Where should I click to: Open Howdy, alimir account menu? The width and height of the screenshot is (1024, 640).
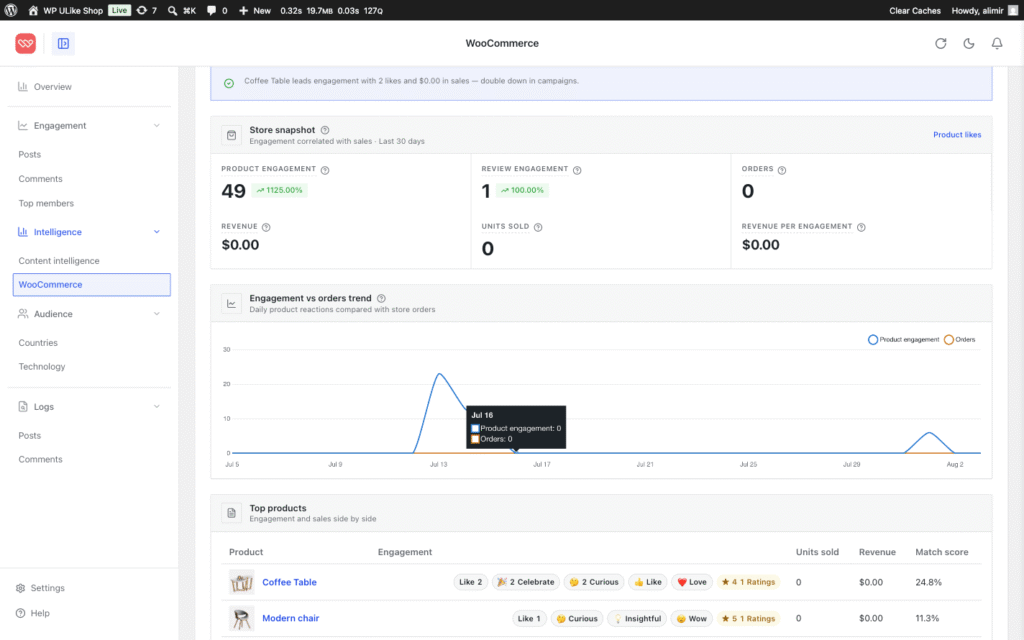click(984, 10)
